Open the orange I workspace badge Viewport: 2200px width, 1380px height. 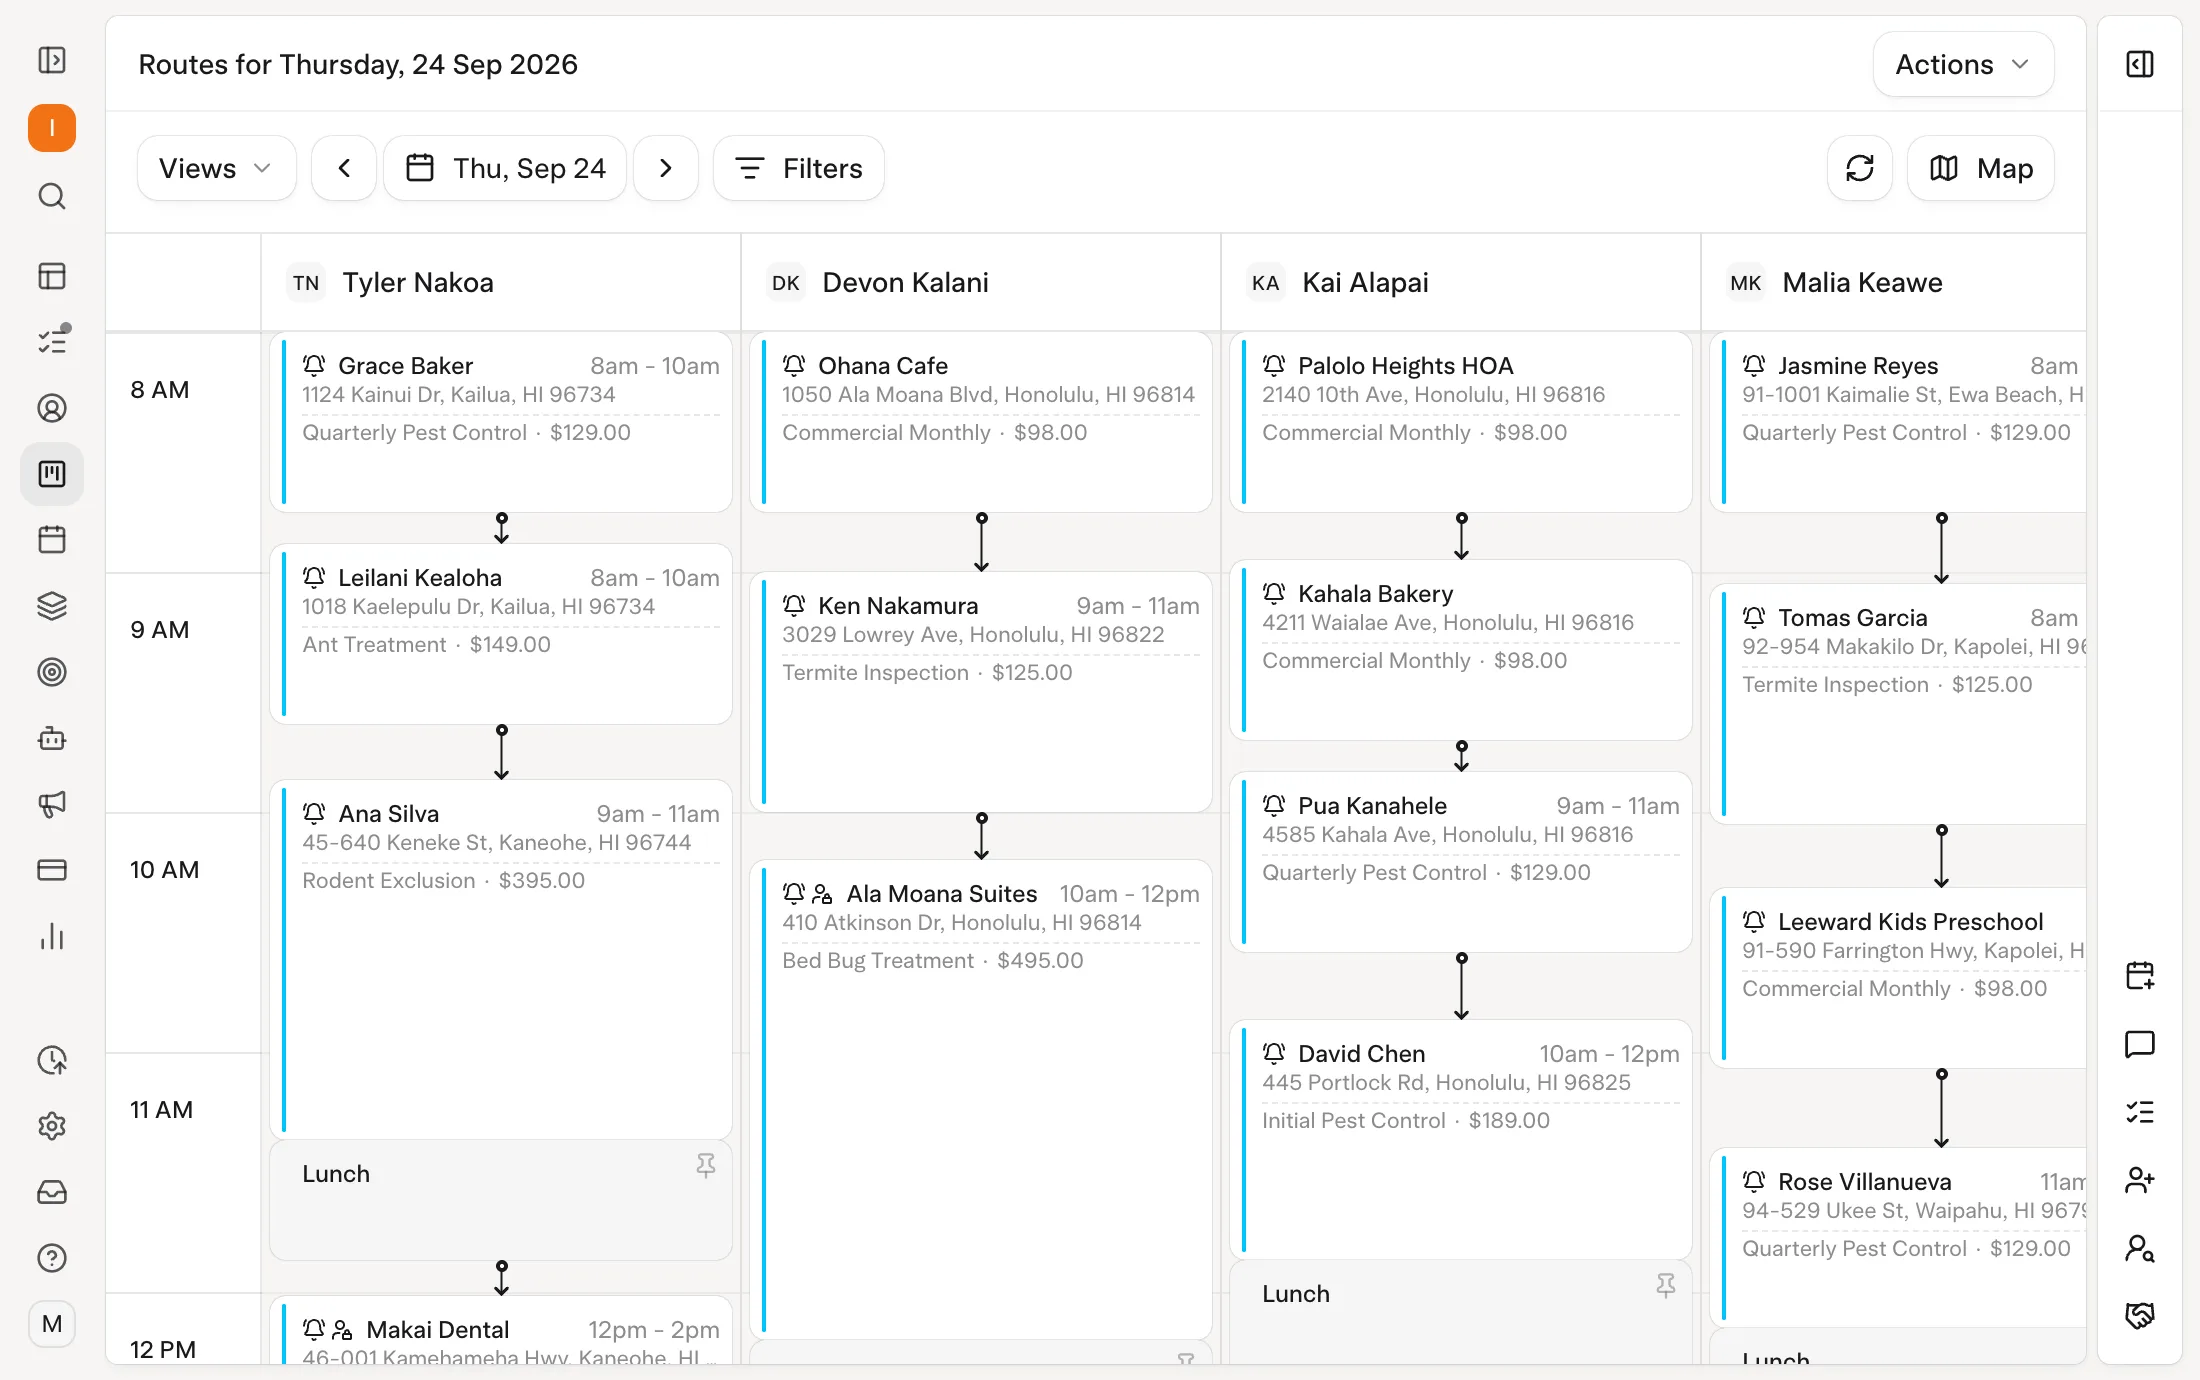tap(52, 128)
